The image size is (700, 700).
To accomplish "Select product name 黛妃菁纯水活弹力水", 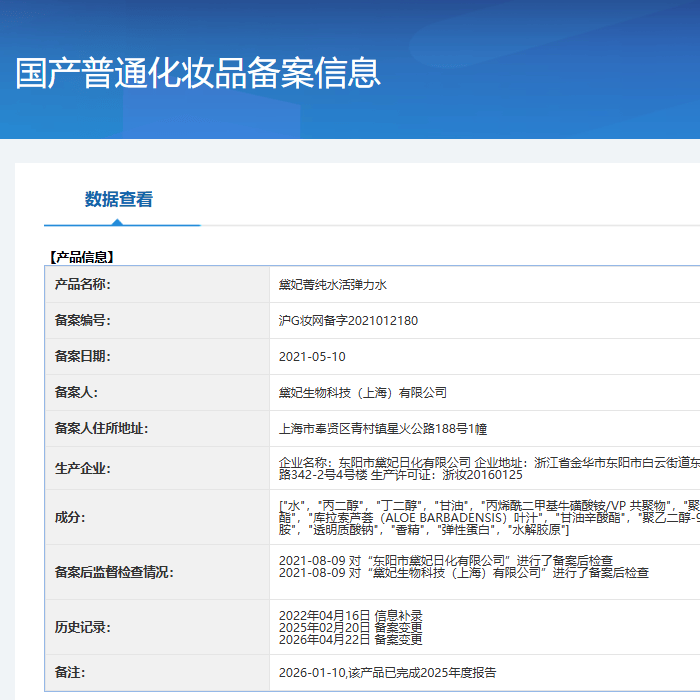I will 333,285.
